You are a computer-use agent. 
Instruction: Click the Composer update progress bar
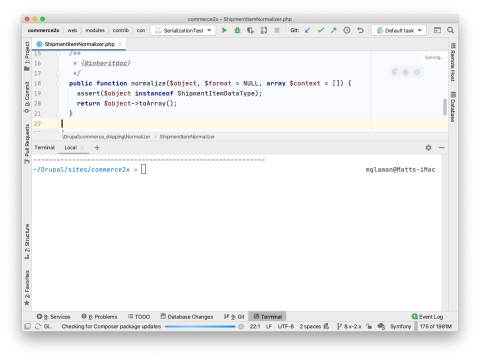[200, 326]
